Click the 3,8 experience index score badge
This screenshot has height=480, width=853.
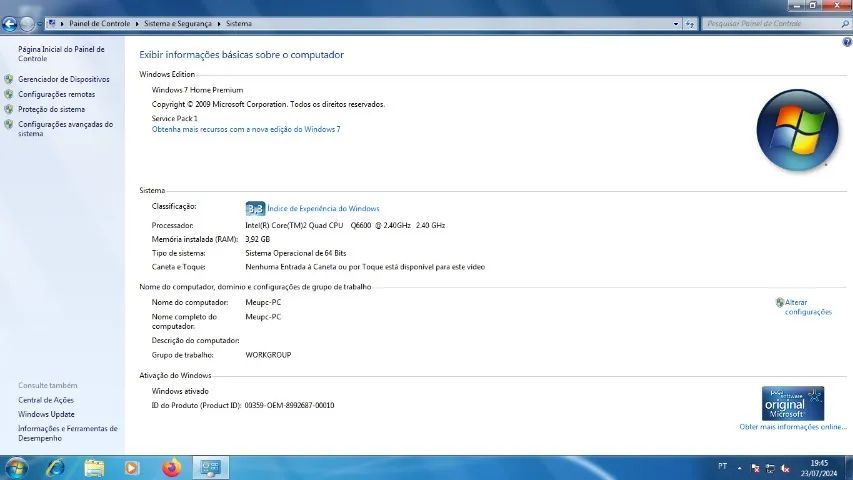(x=255, y=208)
